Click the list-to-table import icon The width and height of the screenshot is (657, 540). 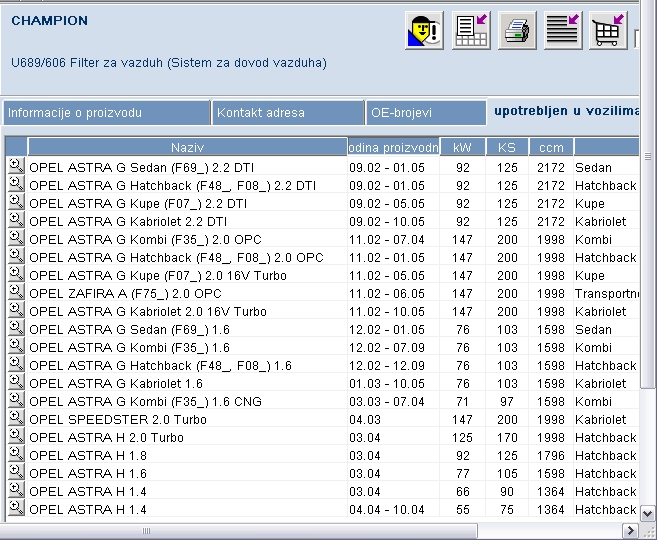(x=471, y=31)
